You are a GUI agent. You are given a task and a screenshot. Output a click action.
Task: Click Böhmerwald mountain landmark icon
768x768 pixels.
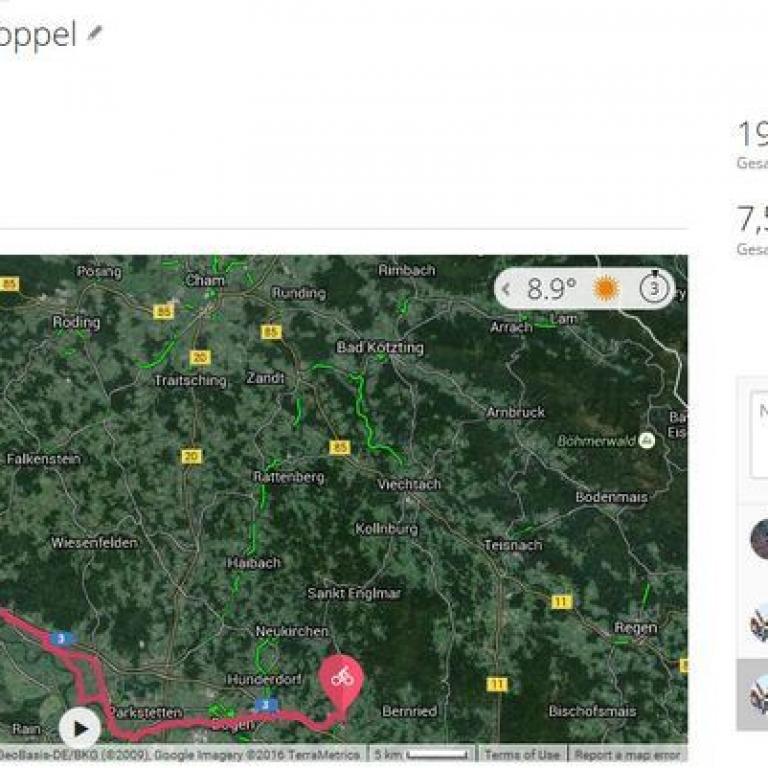(x=647, y=441)
